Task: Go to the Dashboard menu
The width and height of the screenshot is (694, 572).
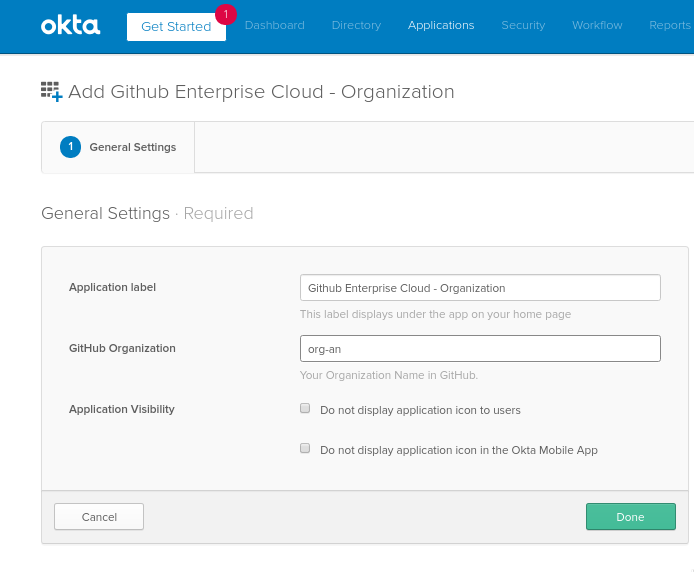Action: click(274, 25)
